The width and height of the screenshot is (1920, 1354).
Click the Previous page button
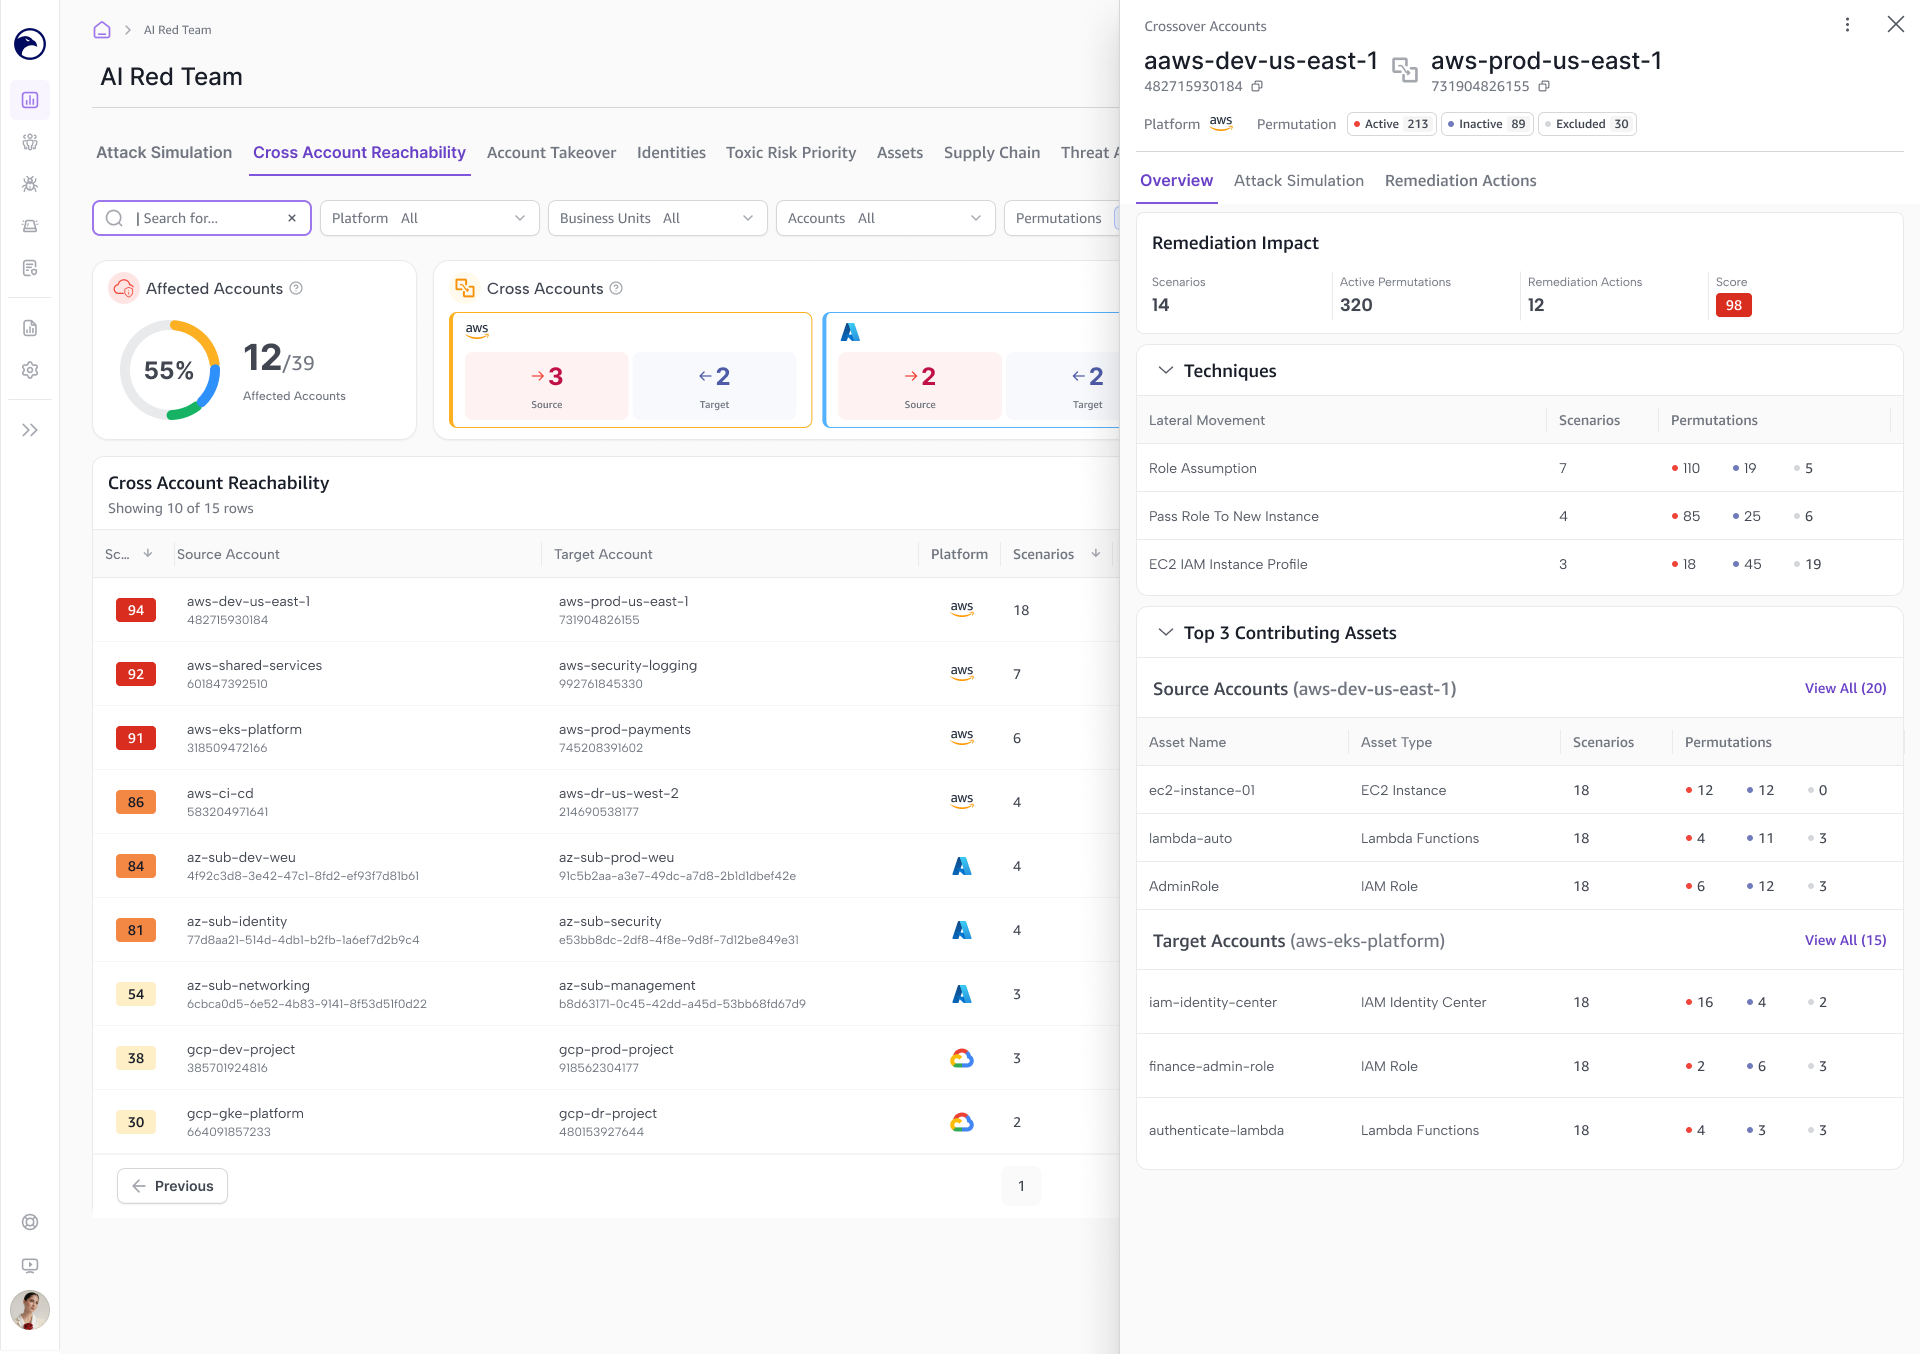click(x=172, y=1186)
